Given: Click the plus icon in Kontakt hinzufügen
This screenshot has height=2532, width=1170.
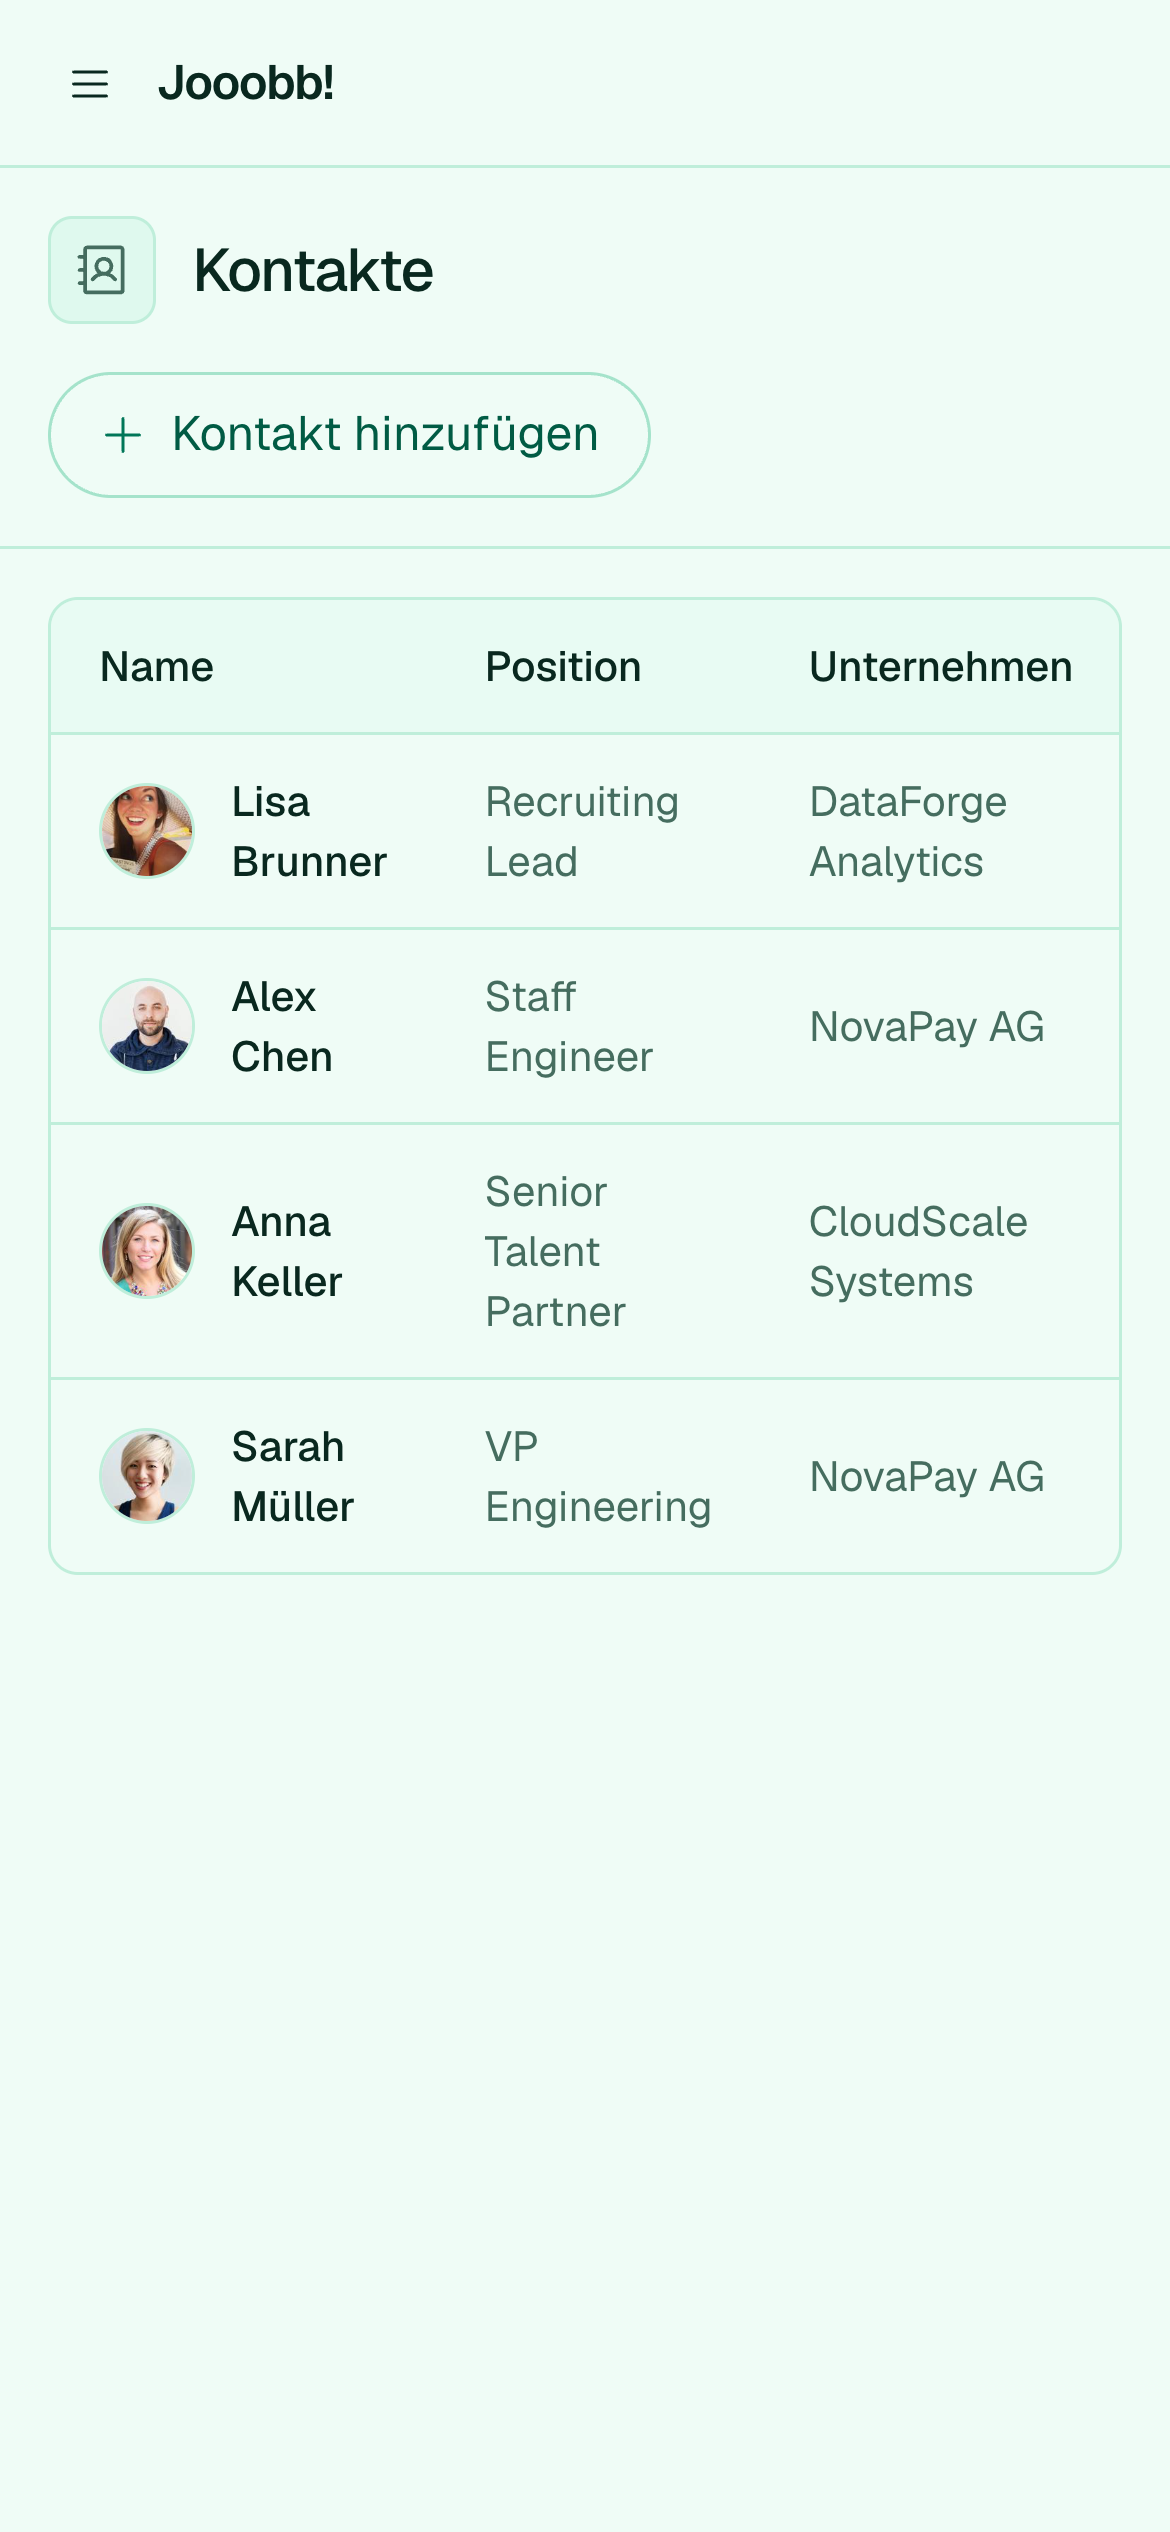Looking at the screenshot, I should (123, 435).
